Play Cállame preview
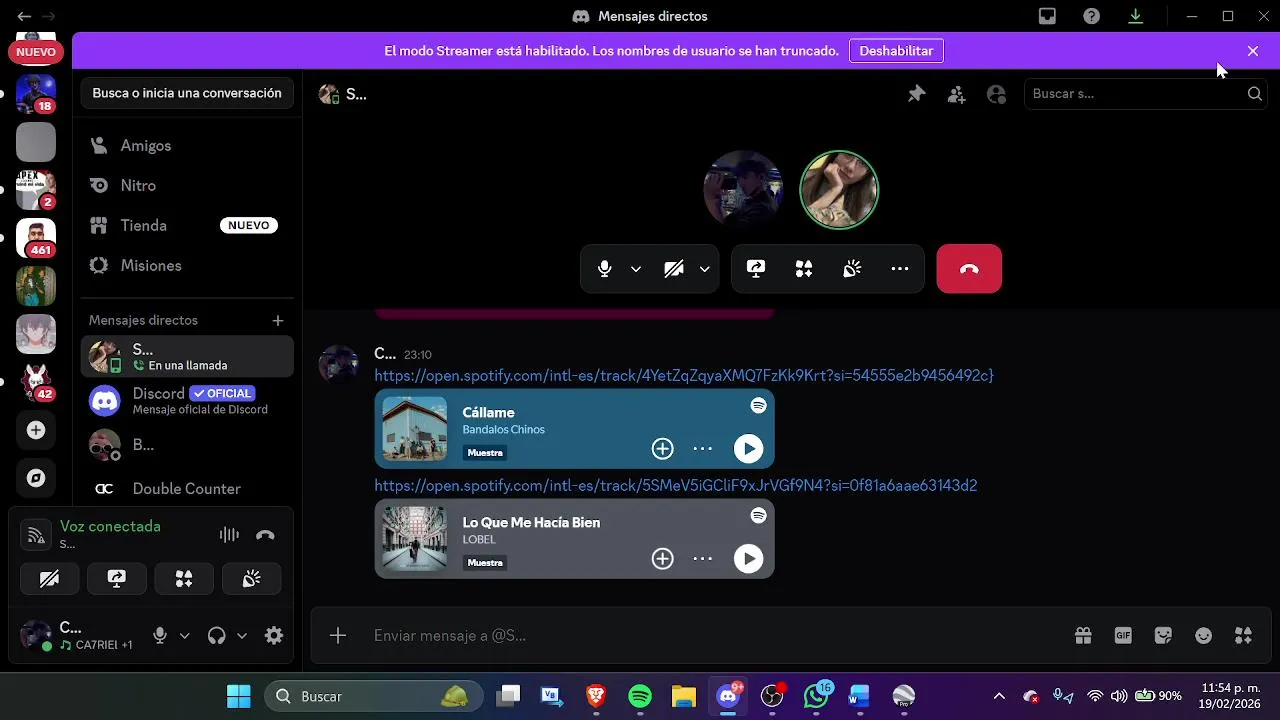This screenshot has width=1280, height=720. pyautogui.click(x=748, y=449)
